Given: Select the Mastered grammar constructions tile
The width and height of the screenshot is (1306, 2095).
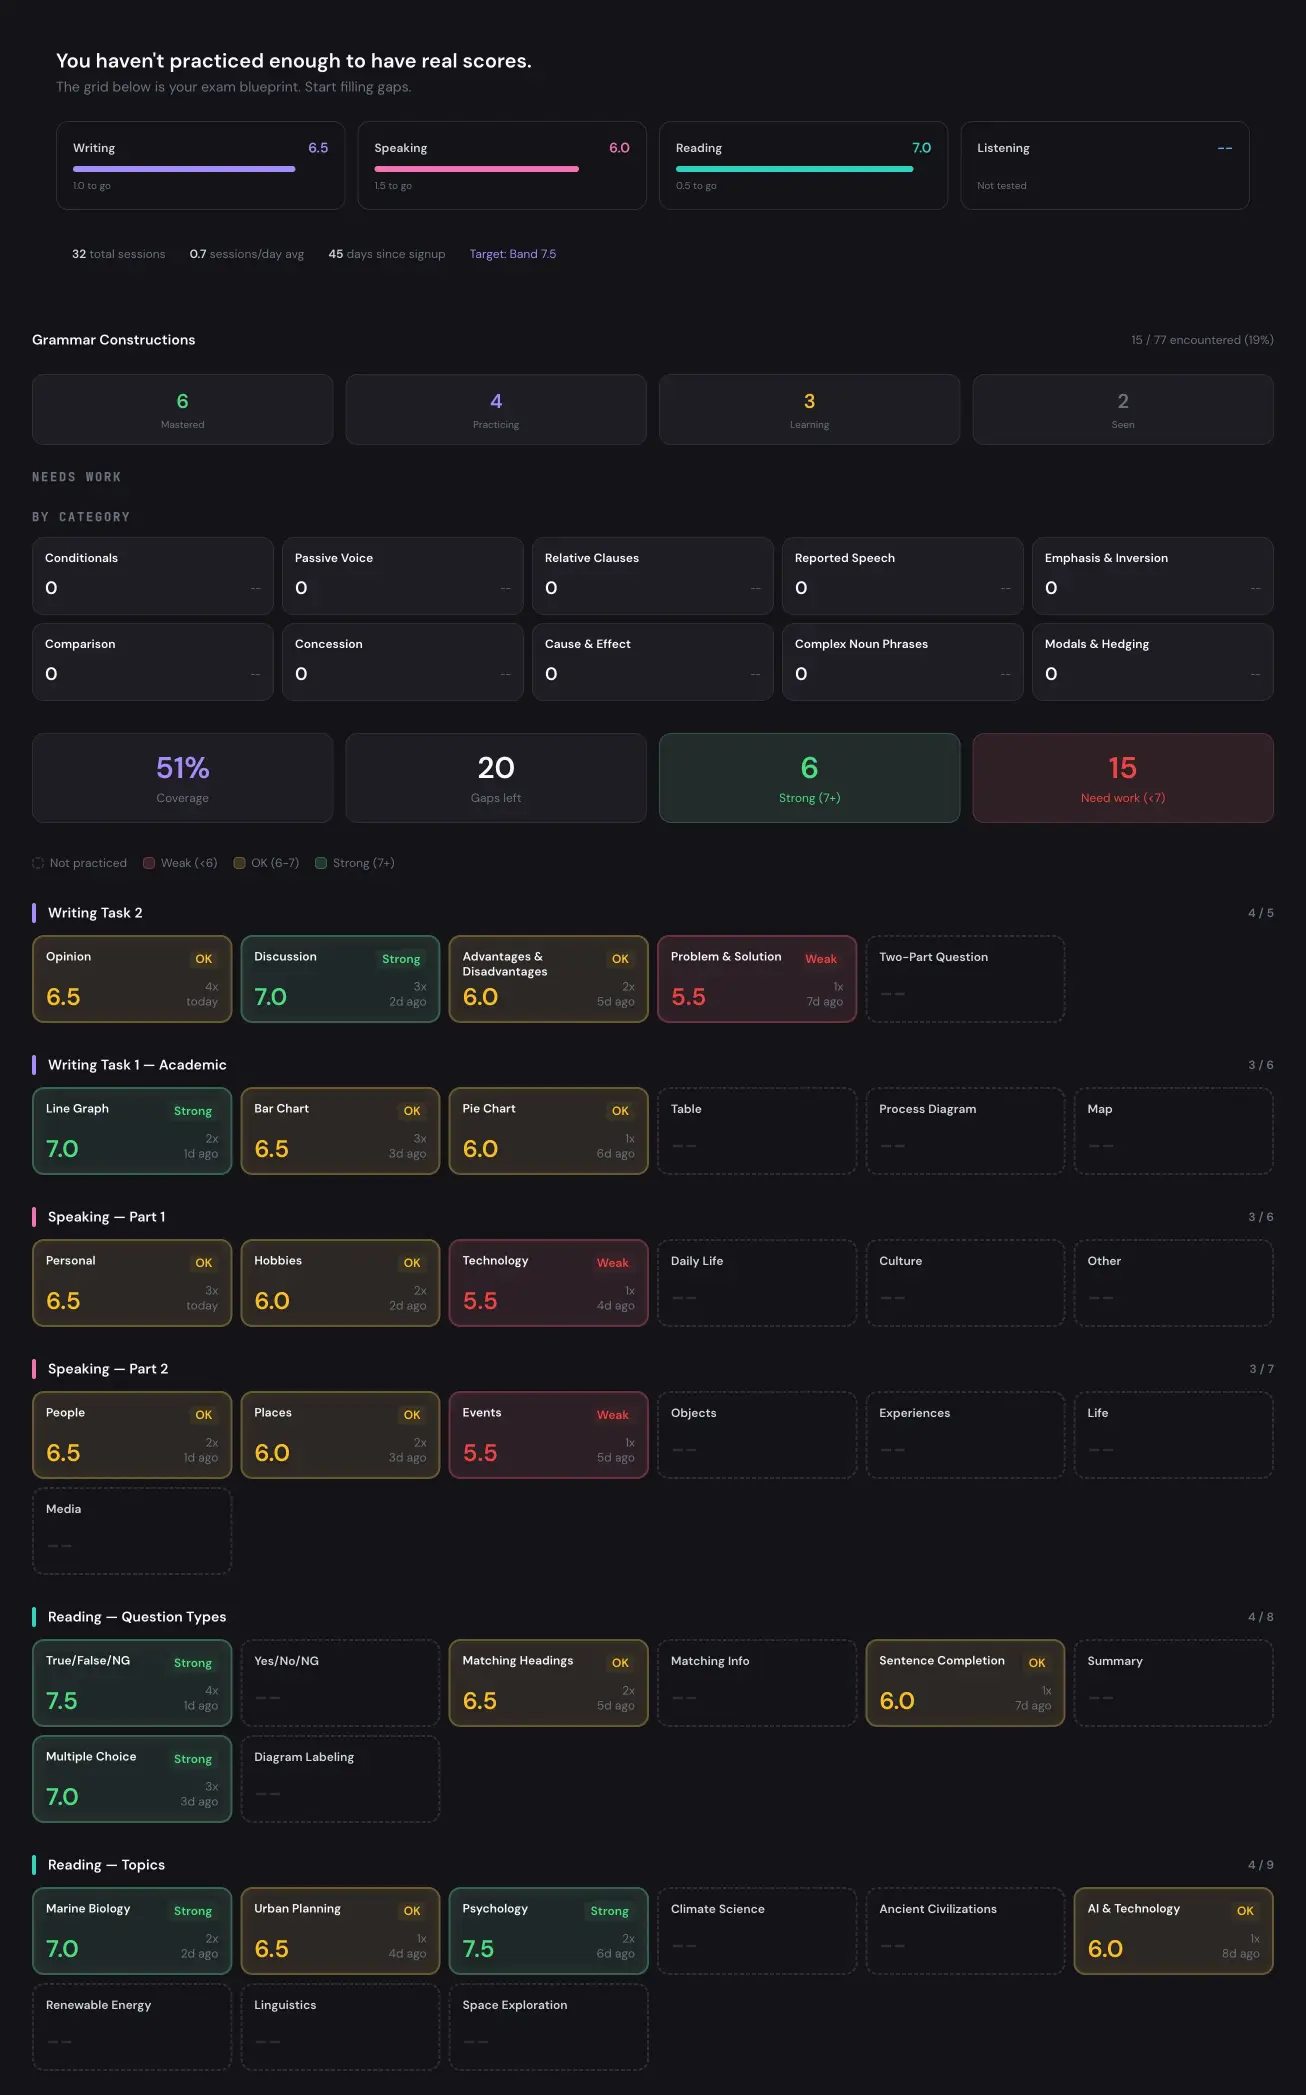Looking at the screenshot, I should point(182,410).
